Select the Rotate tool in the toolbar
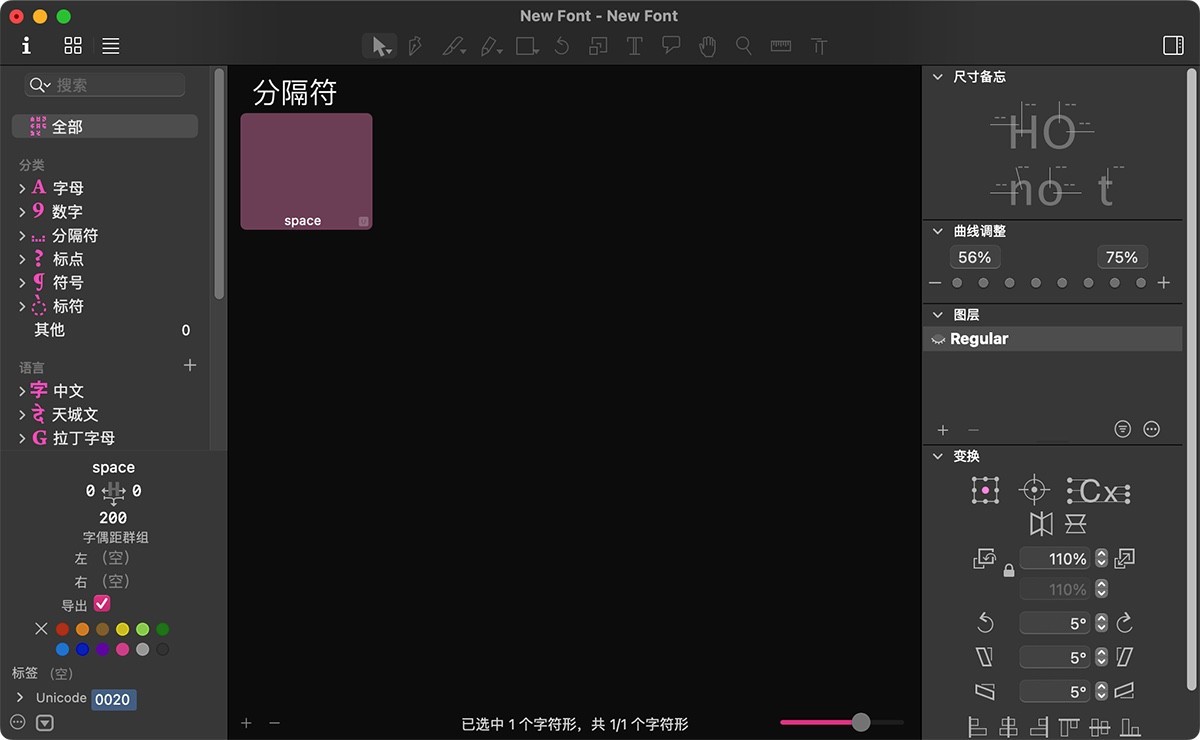The image size is (1200, 740). tap(561, 45)
